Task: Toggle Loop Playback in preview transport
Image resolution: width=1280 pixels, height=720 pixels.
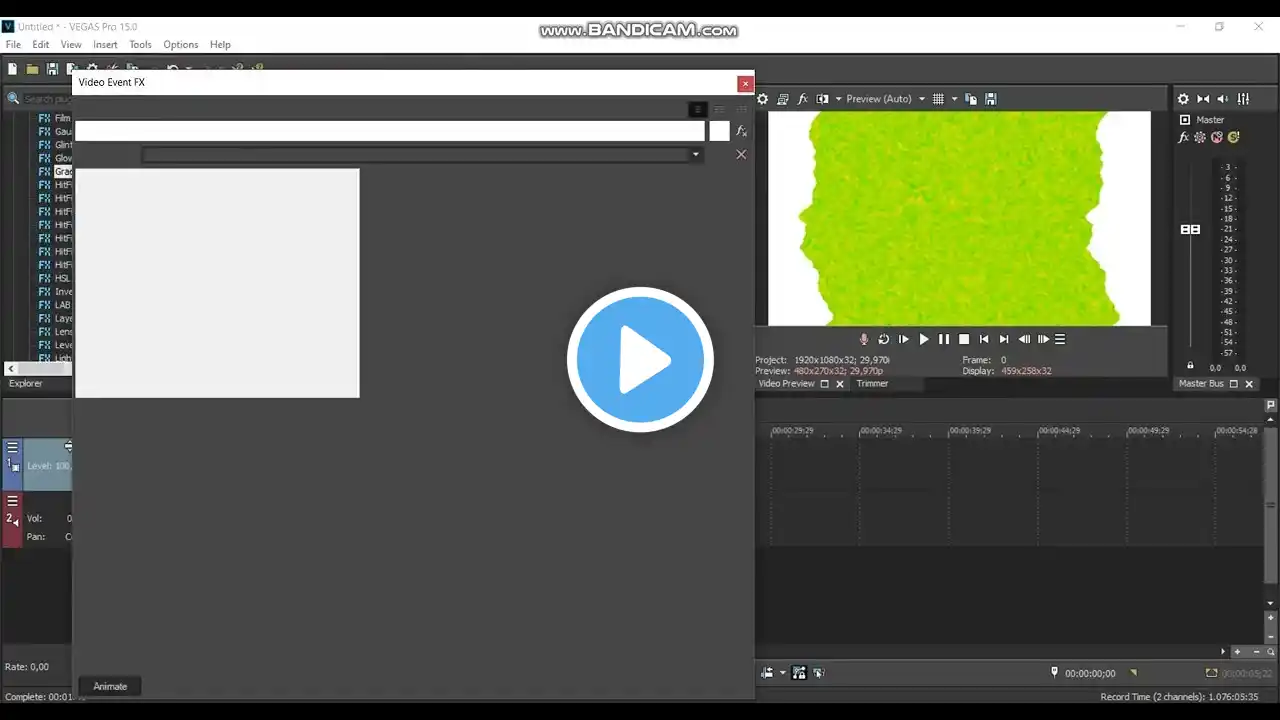Action: click(x=884, y=339)
